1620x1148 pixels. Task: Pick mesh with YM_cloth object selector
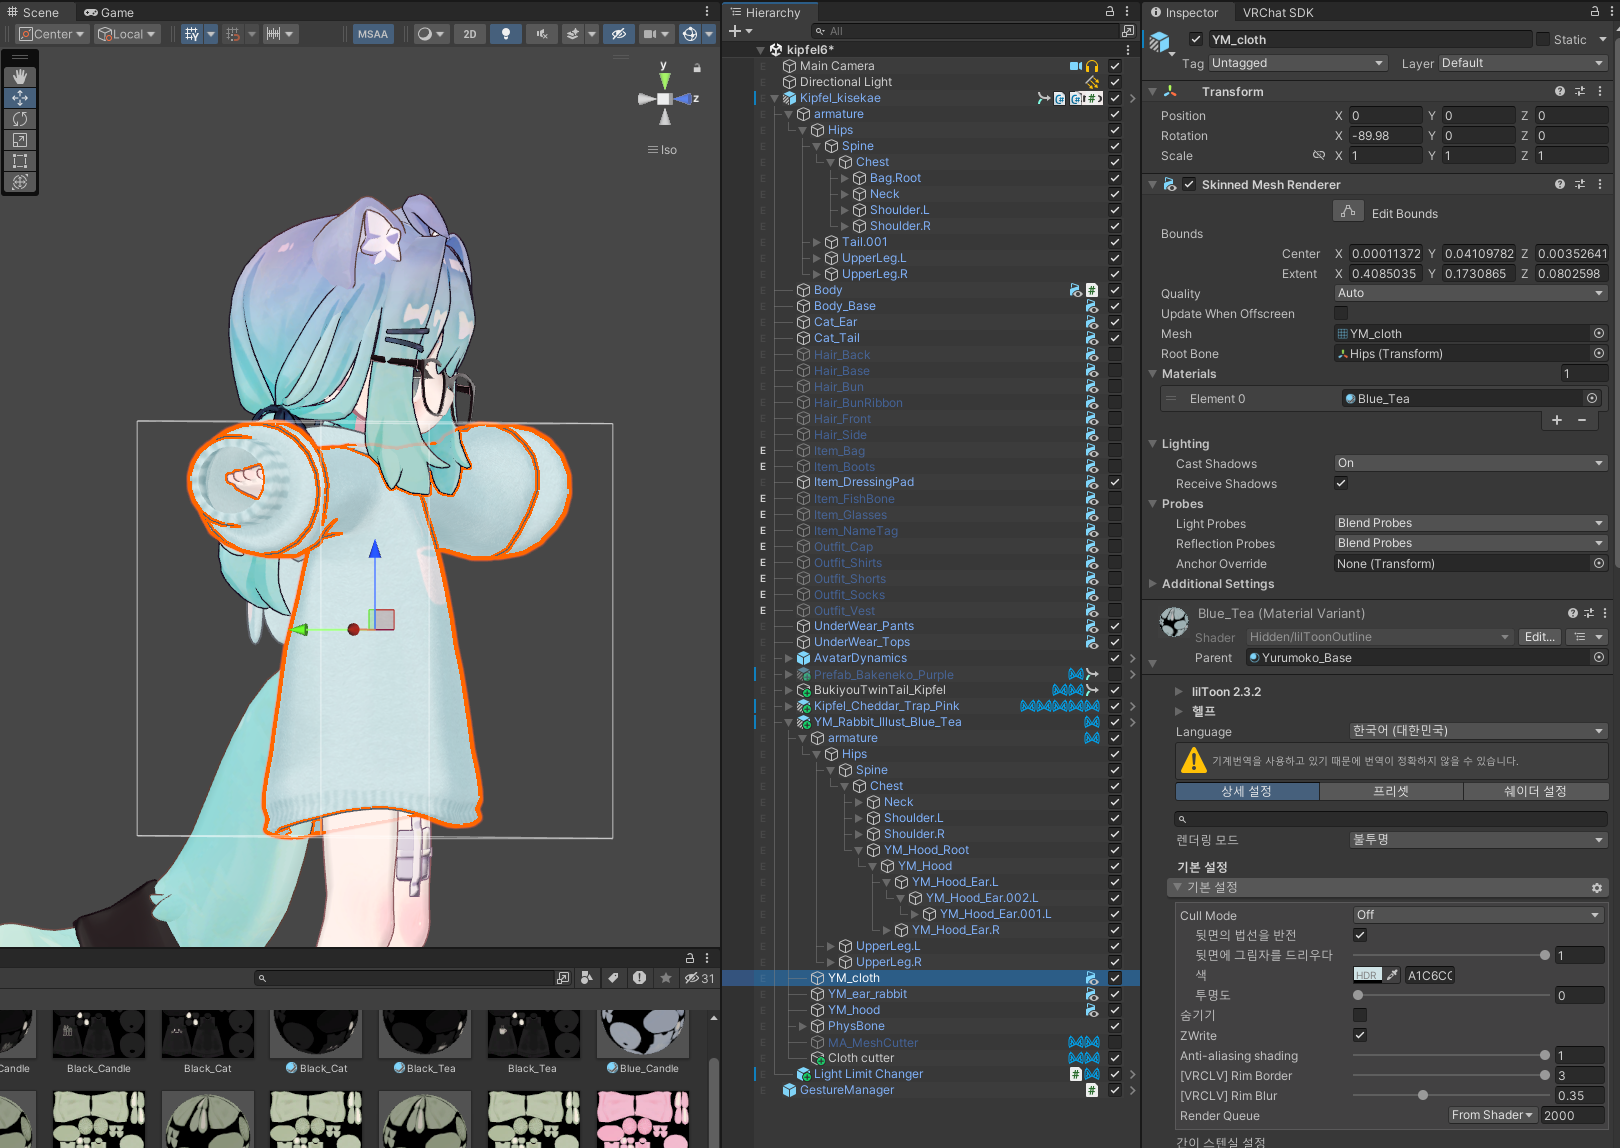(x=1599, y=333)
